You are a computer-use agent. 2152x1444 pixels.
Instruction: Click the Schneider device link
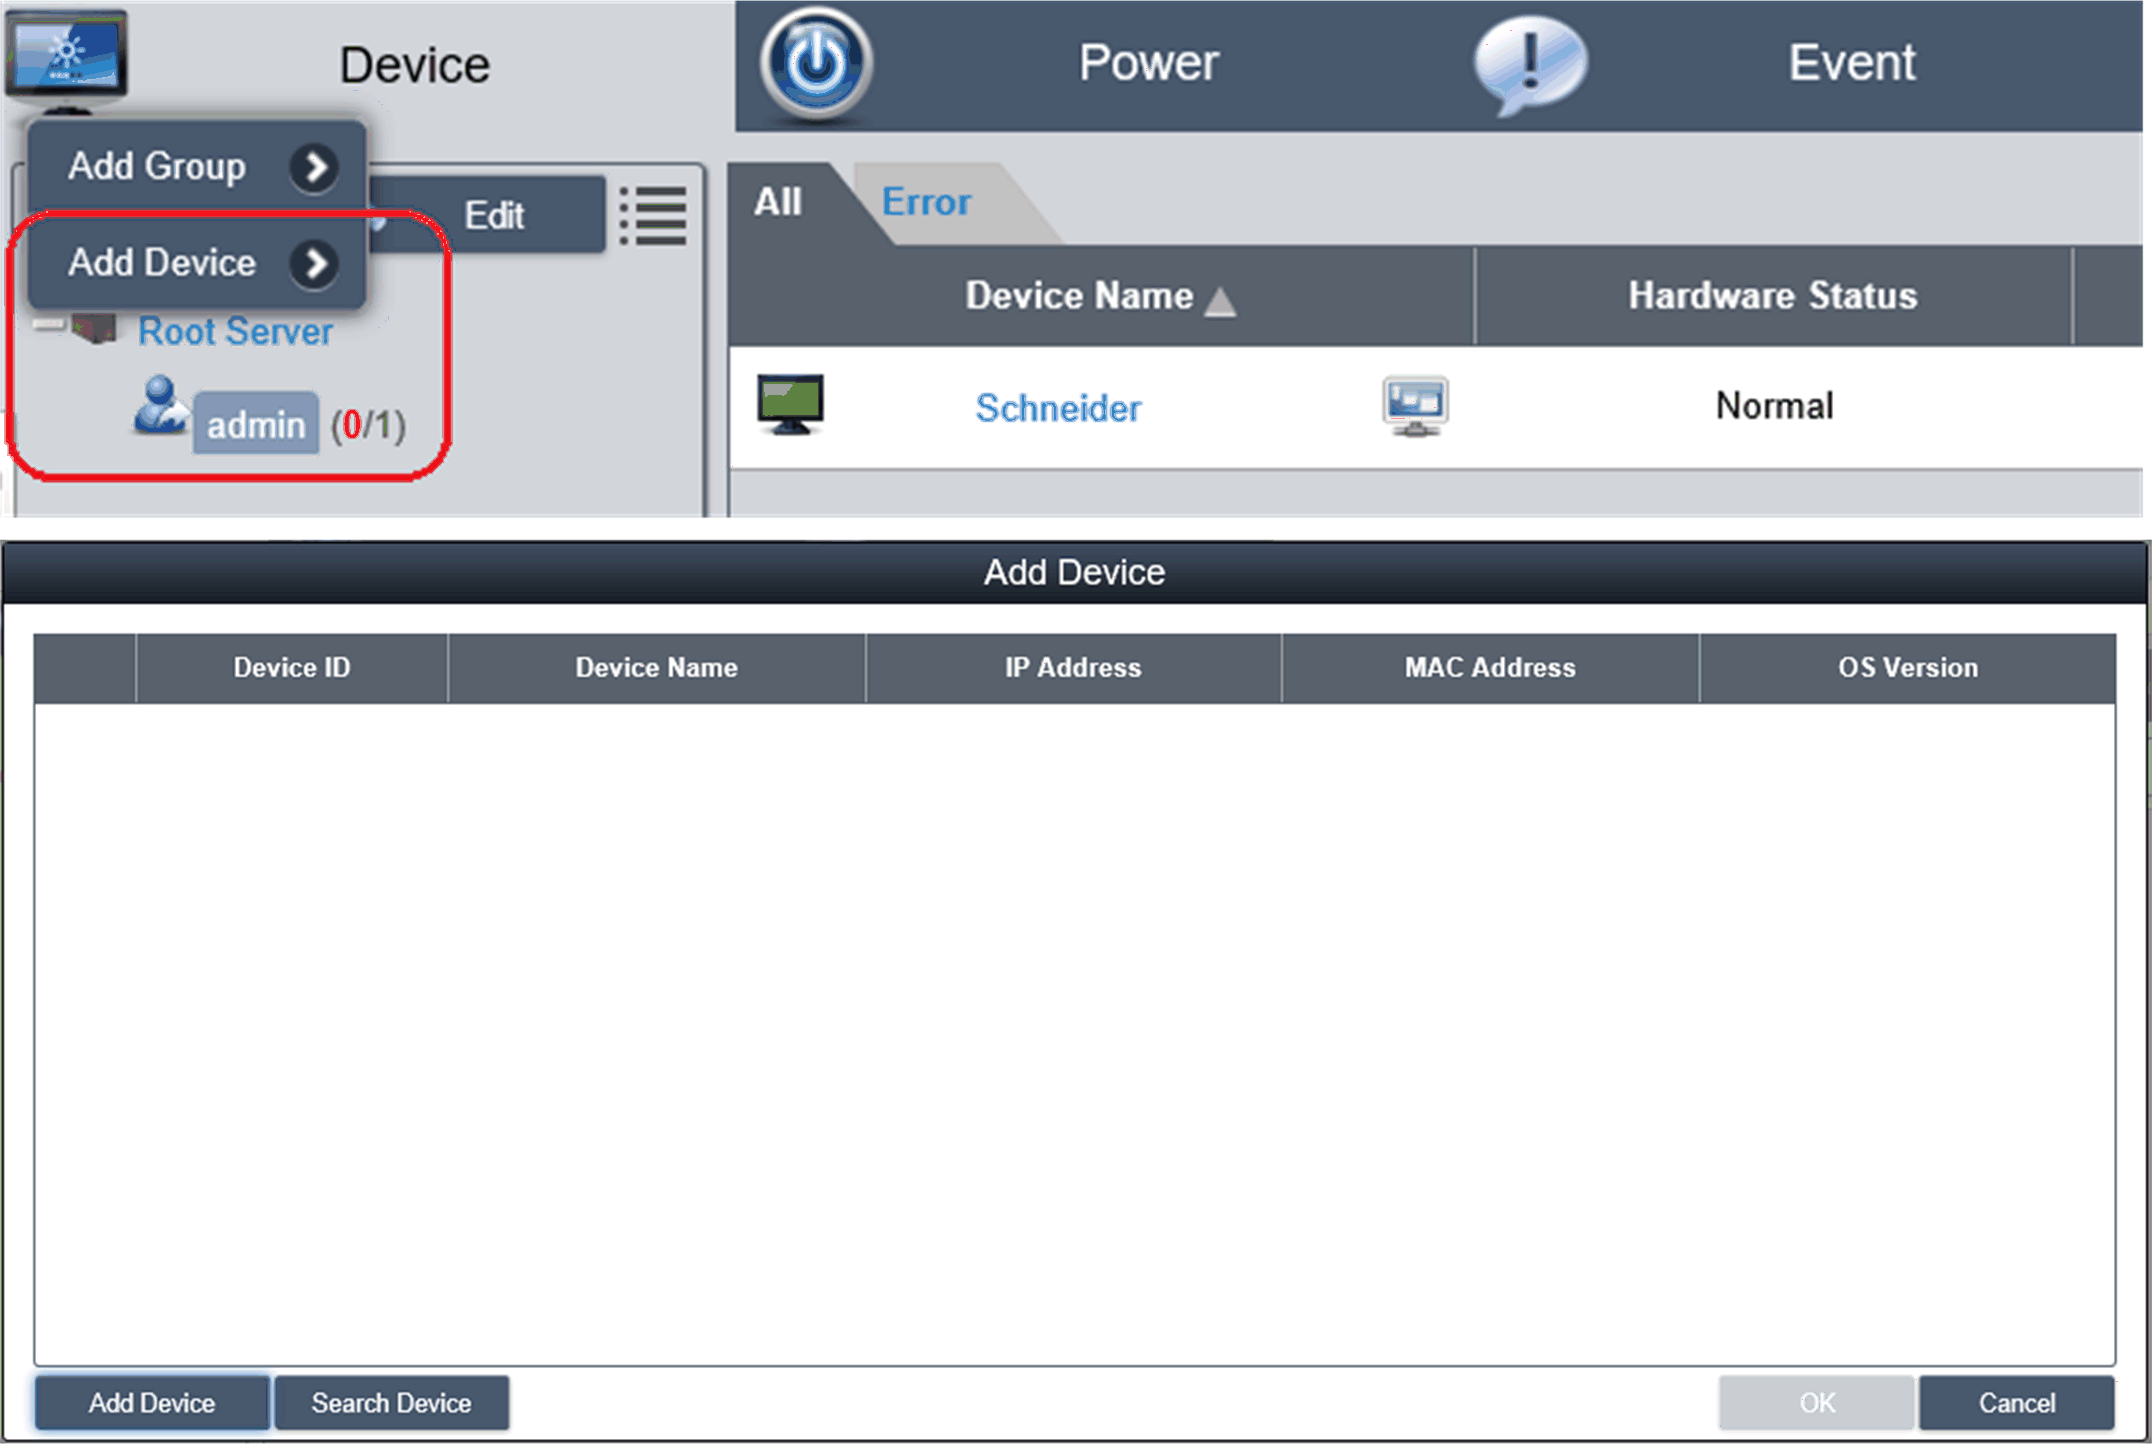(1058, 408)
